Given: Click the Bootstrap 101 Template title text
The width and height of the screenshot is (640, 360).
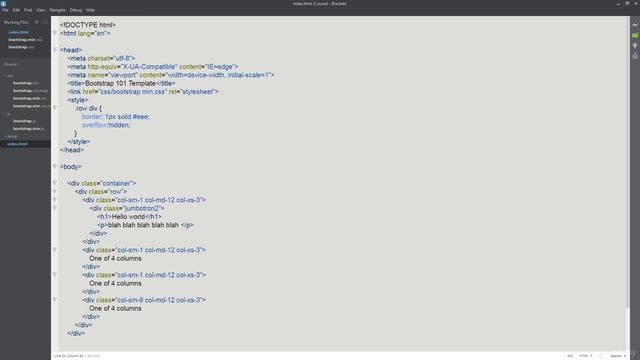Looking at the screenshot, I should (120, 83).
